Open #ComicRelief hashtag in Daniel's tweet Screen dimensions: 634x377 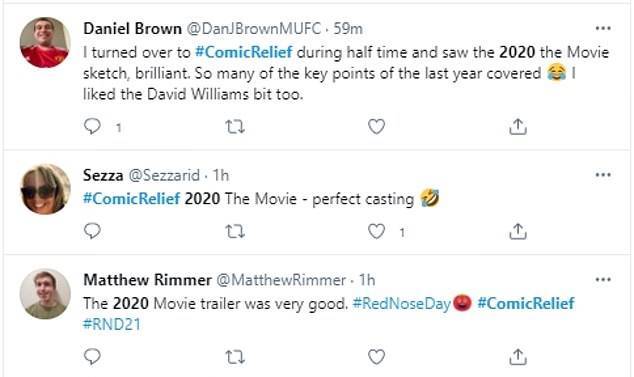coord(243,52)
